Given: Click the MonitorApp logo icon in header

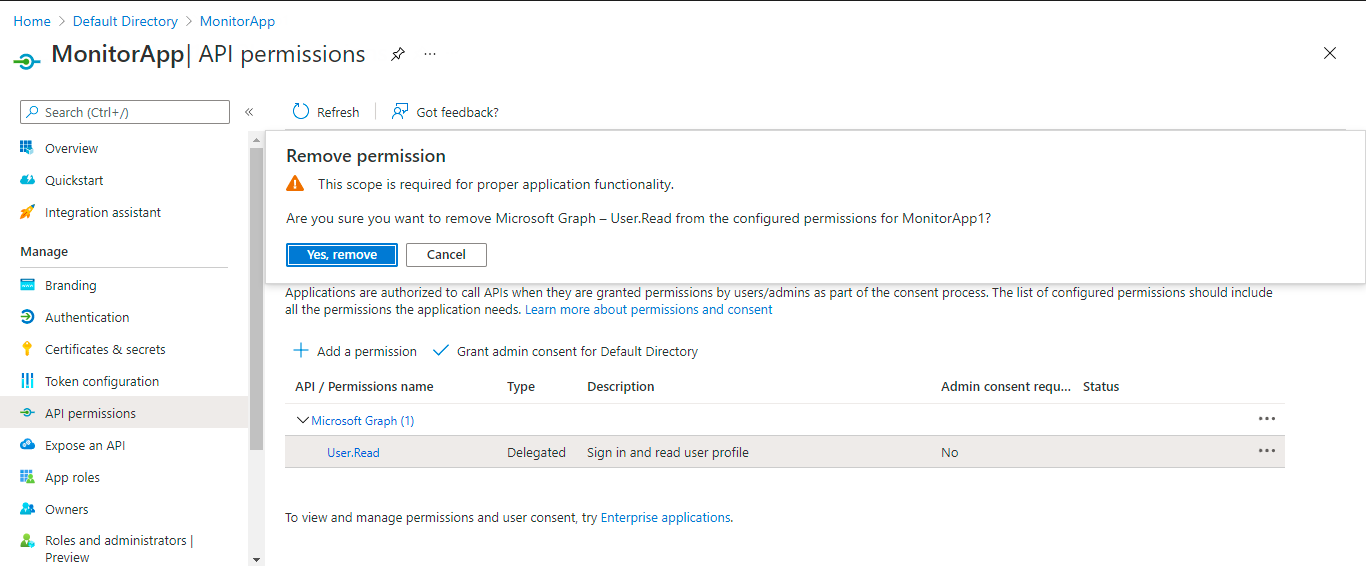Looking at the screenshot, I should (27, 61).
